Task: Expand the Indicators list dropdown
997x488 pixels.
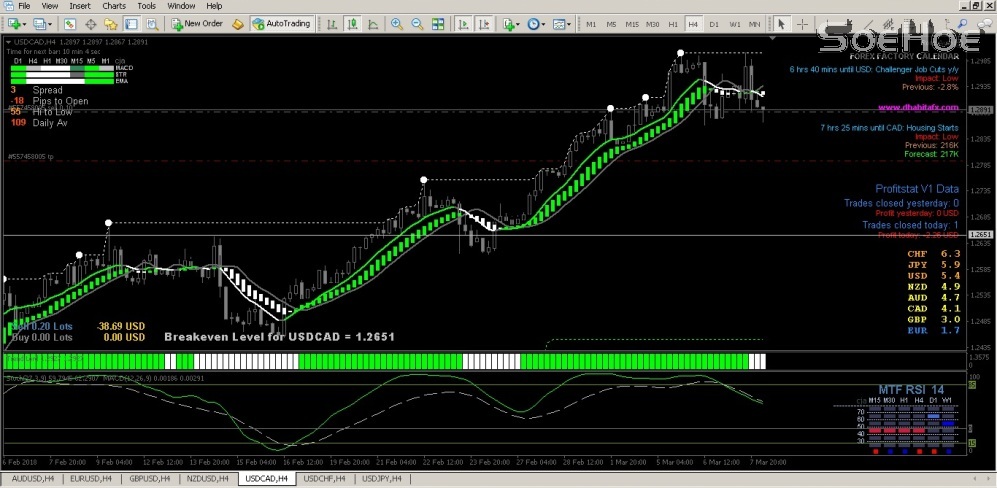Action: click(520, 23)
